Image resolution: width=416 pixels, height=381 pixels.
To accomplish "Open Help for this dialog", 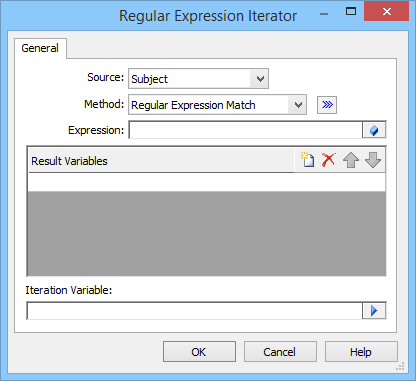I will pyautogui.click(x=361, y=352).
